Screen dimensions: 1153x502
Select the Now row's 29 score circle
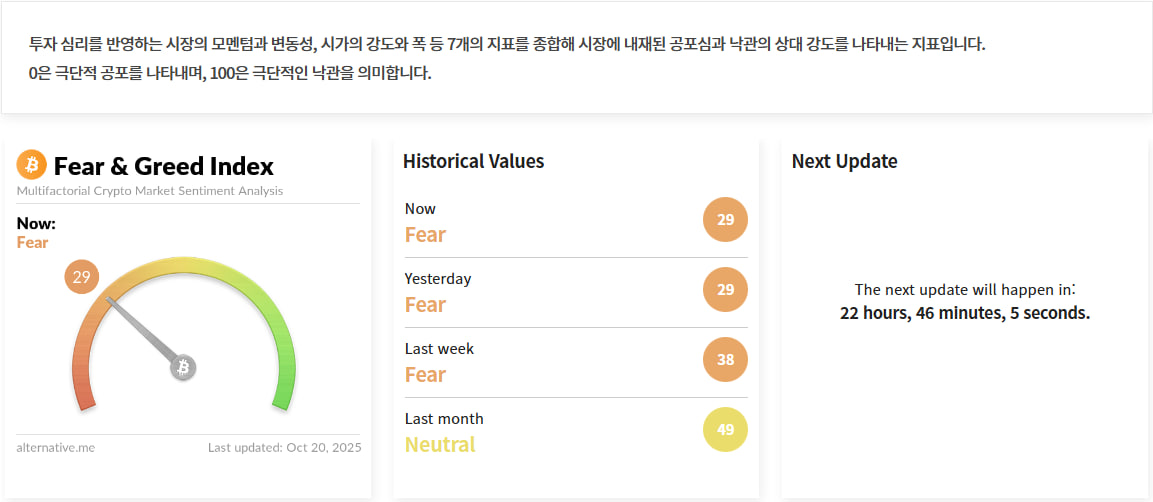click(x=725, y=220)
